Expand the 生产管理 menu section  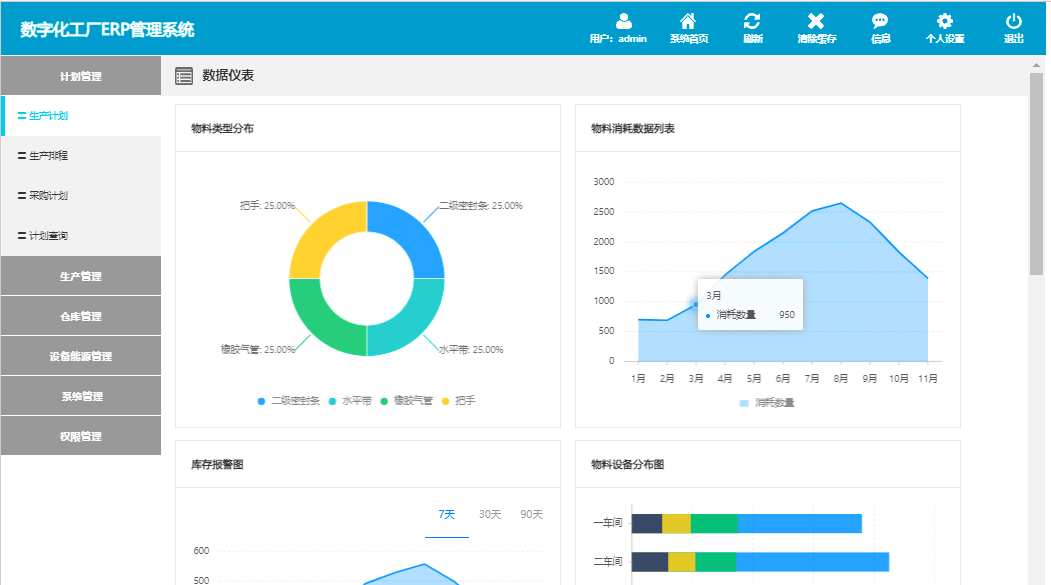[x=80, y=275]
